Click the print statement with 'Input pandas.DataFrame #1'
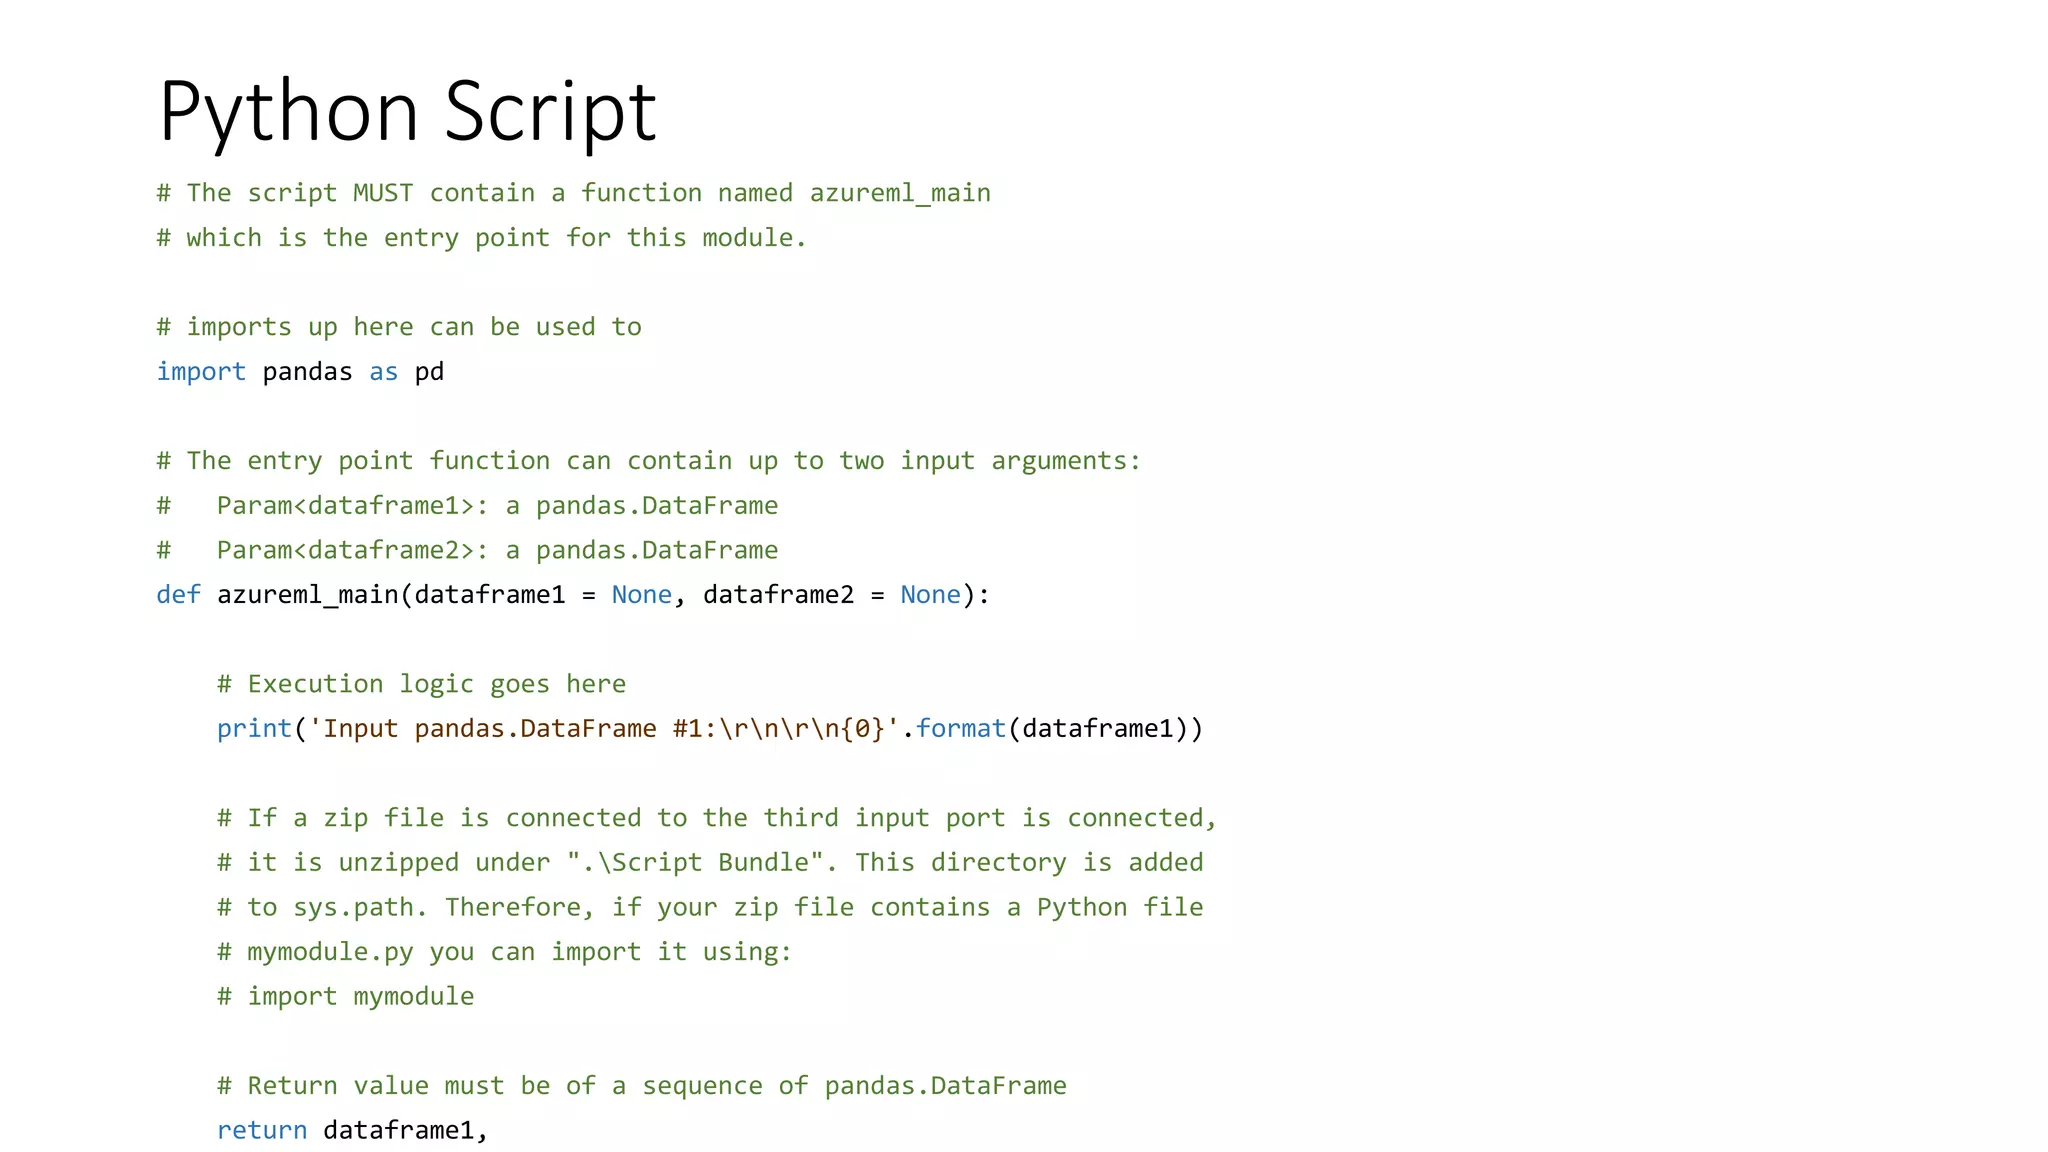Screen dimensions: 2048x1152 (710, 729)
